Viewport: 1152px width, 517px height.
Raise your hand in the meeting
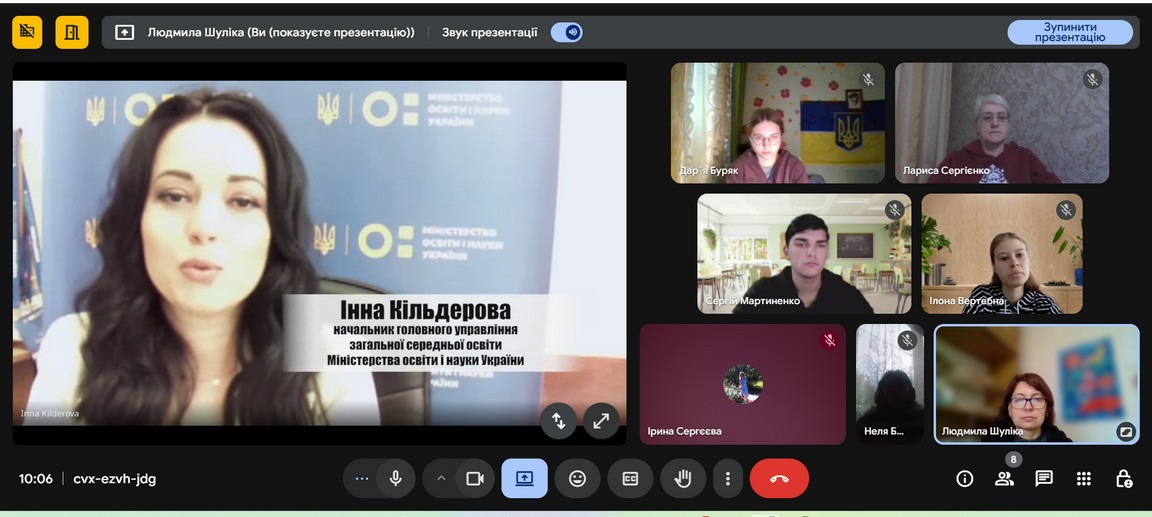coord(683,479)
